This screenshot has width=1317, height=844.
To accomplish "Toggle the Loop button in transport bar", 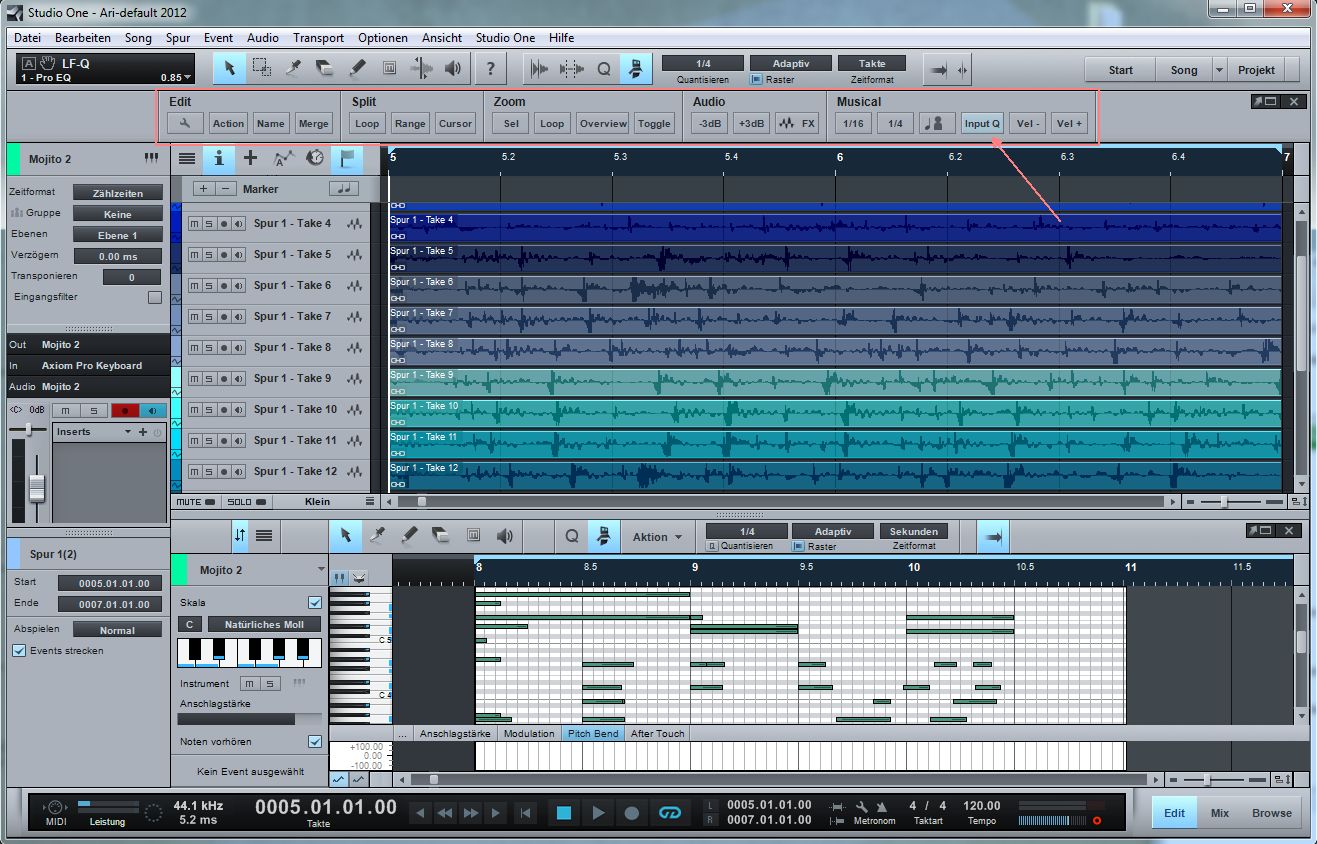I will [670, 813].
